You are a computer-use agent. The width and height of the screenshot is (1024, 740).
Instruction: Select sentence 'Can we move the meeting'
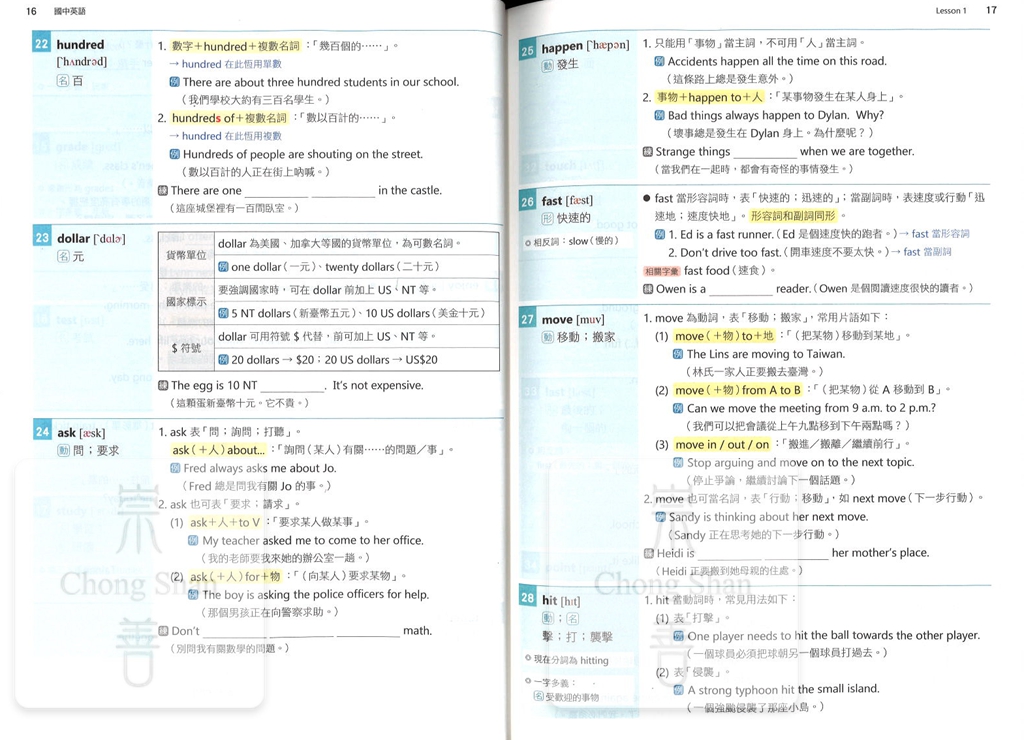pyautogui.click(x=811, y=408)
